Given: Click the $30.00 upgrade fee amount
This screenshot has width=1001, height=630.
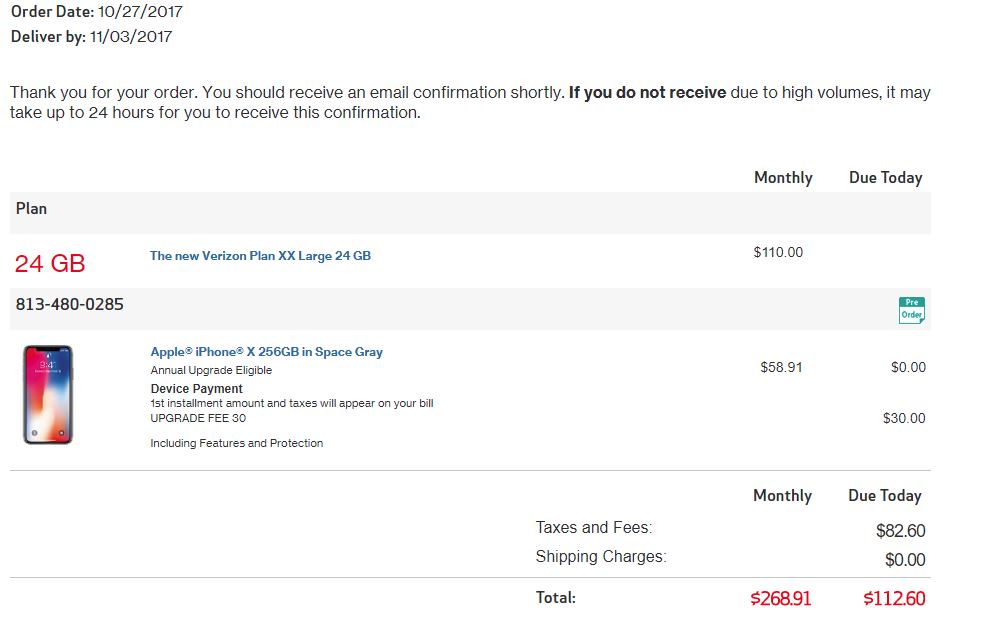Looking at the screenshot, I should 904,418.
